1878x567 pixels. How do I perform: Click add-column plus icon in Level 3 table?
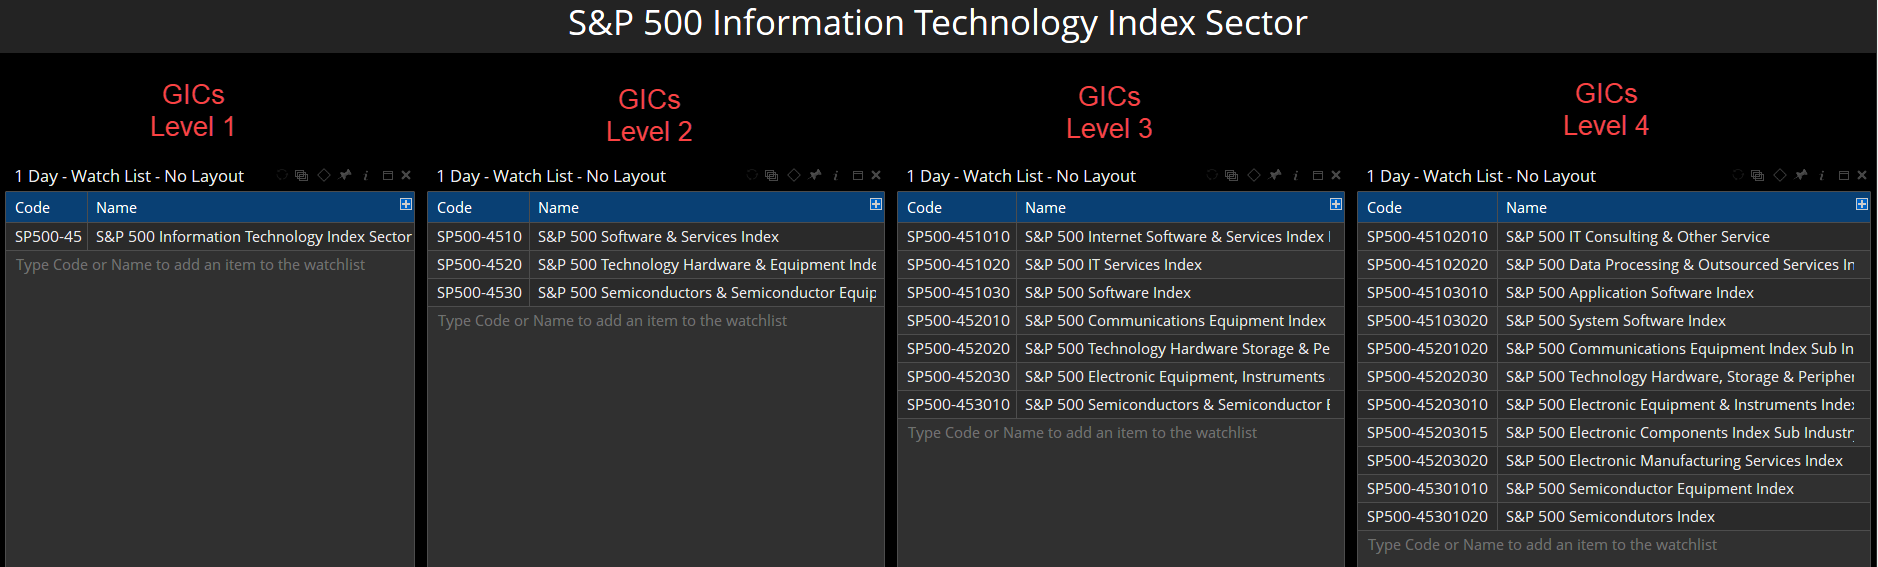click(1336, 204)
